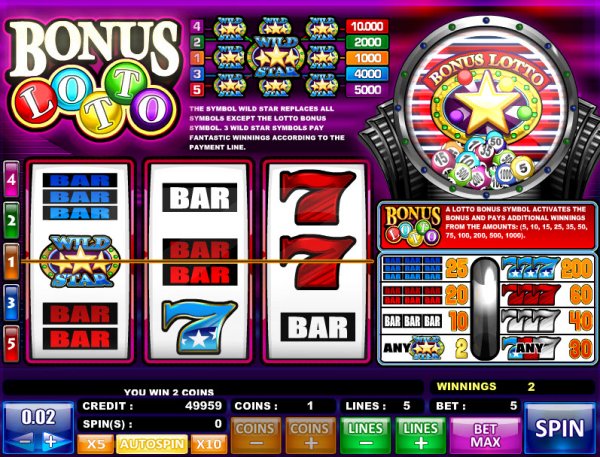Toggle payline 5 red side marker
Viewport: 600px width, 457px height.
pos(11,344)
